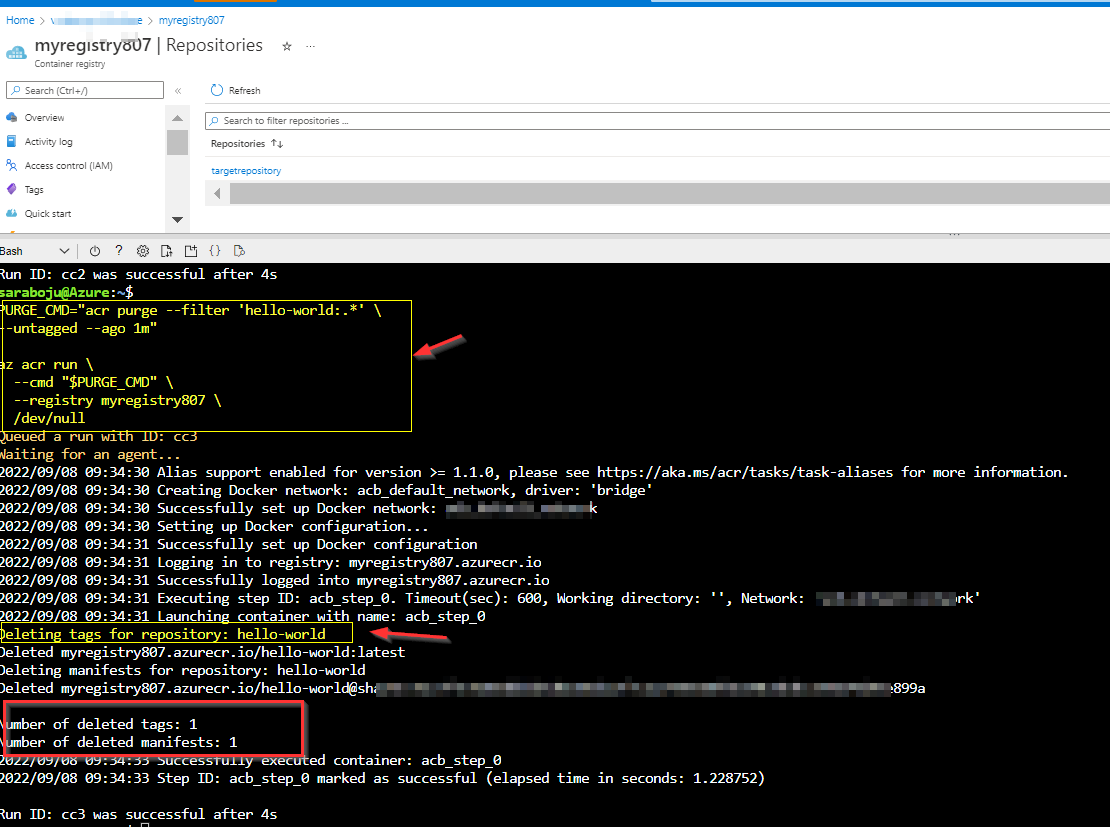Viewport: 1110px width, 827px height.
Task: Open the web preview icon
Action: 239,251
